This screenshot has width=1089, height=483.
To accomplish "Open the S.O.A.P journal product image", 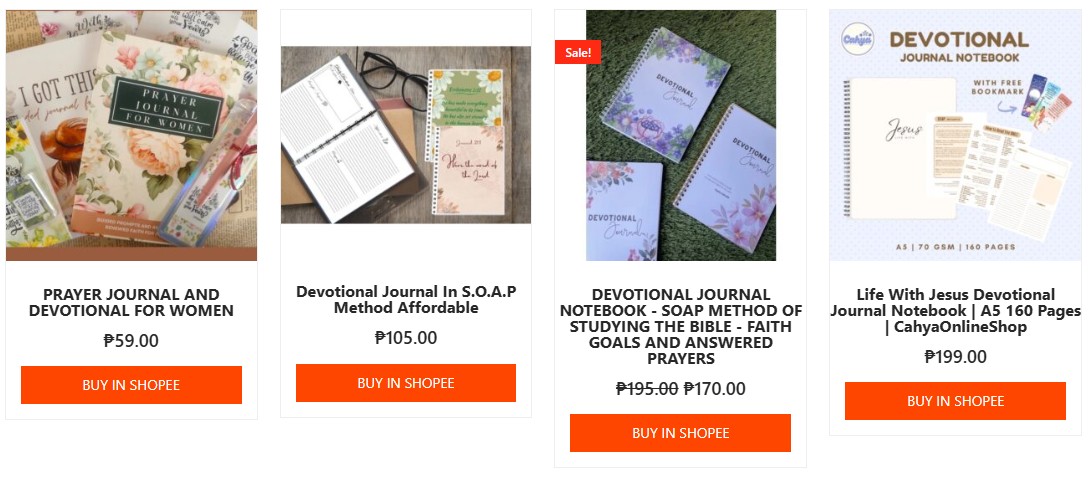I will click(x=406, y=135).
